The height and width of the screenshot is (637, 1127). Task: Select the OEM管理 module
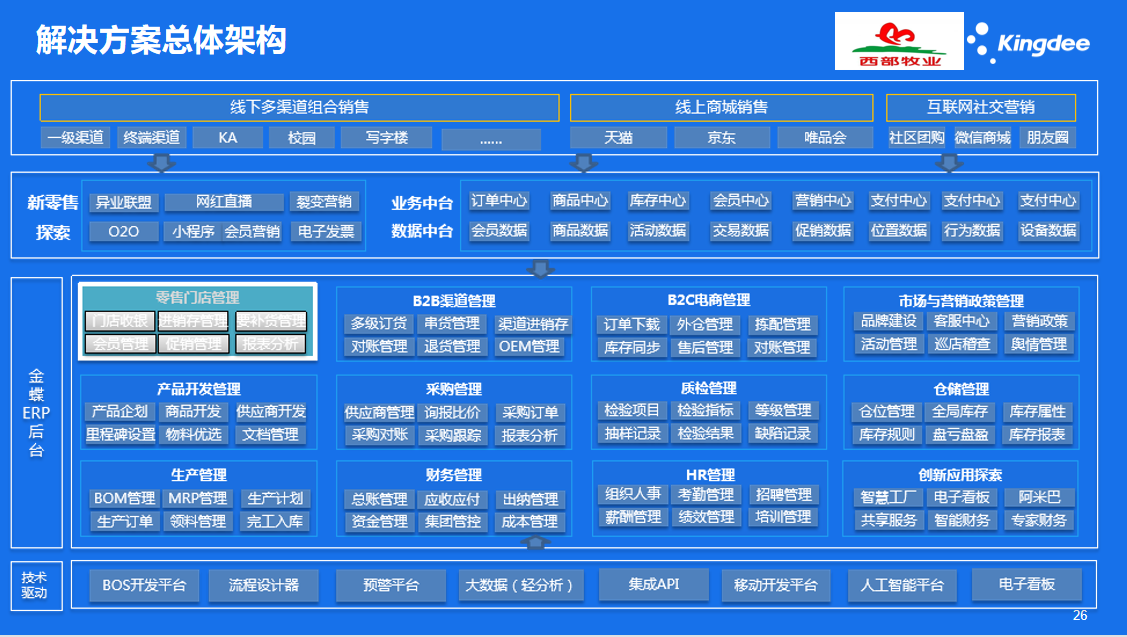530,347
